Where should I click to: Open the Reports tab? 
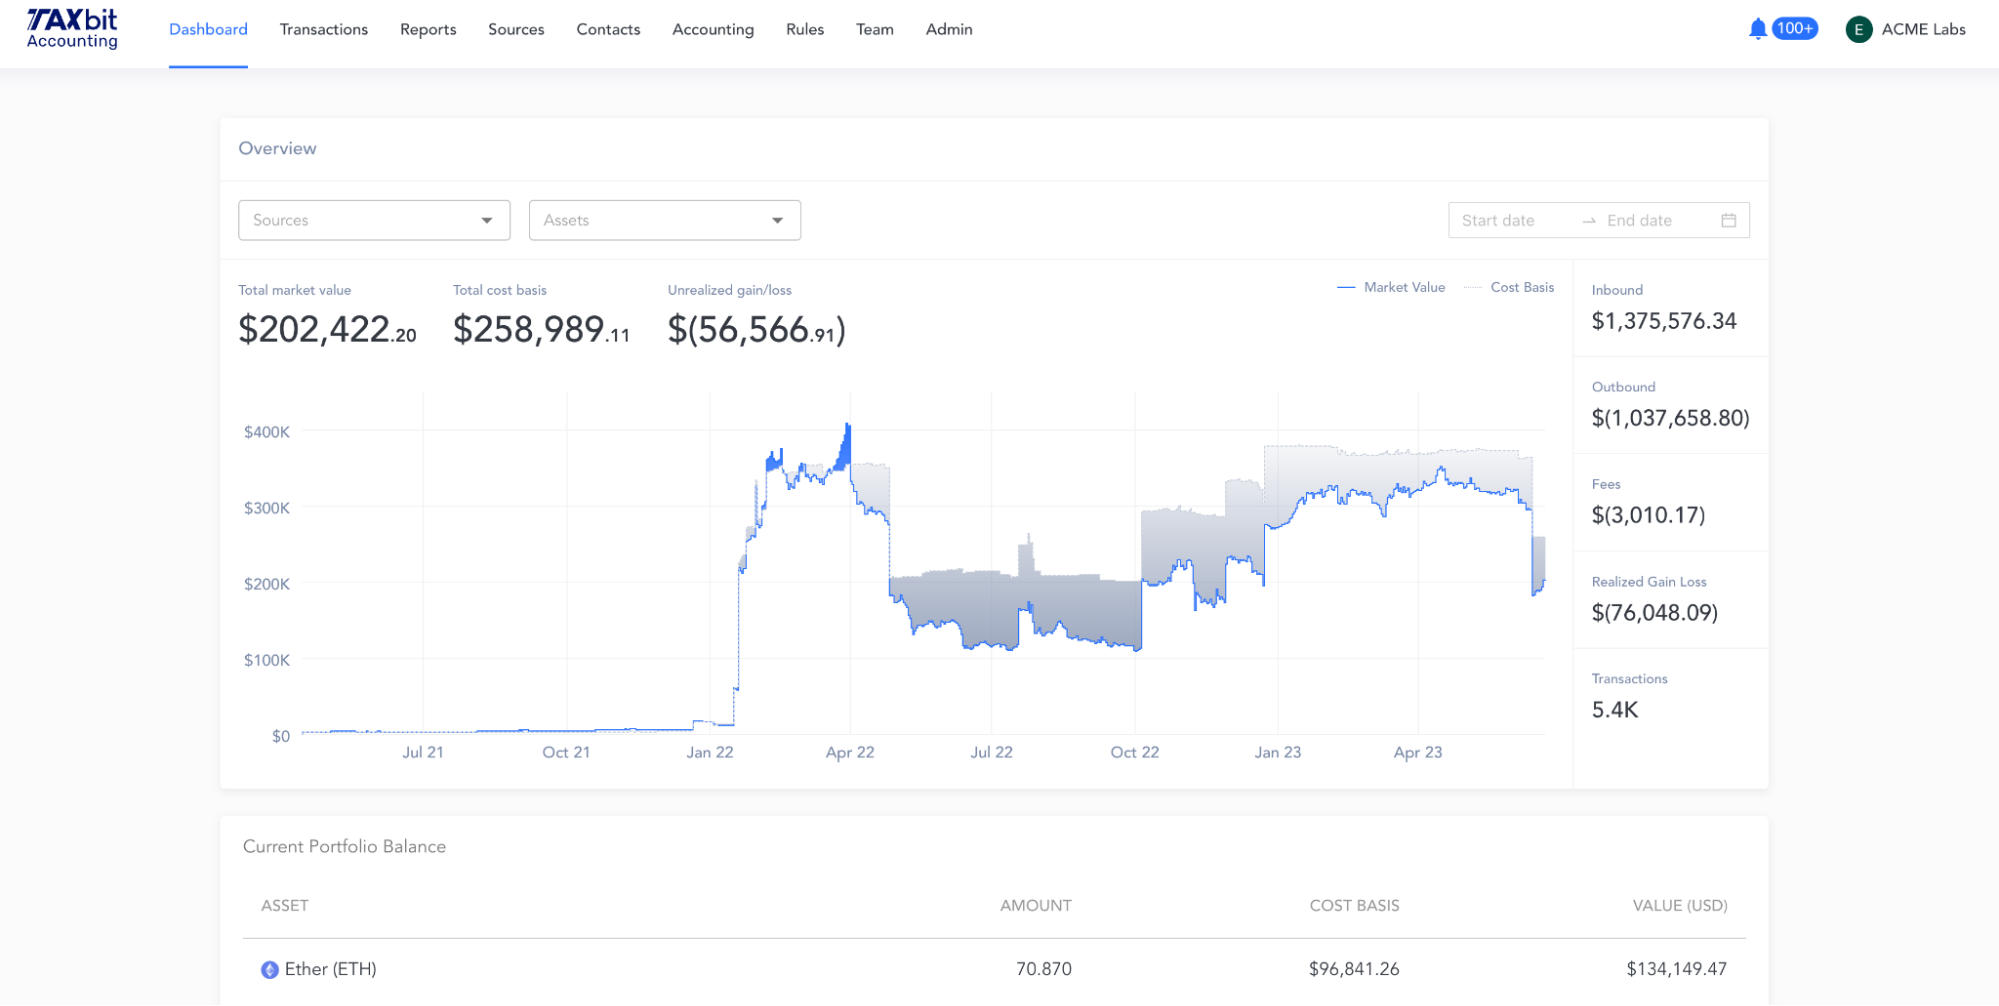pos(428,29)
